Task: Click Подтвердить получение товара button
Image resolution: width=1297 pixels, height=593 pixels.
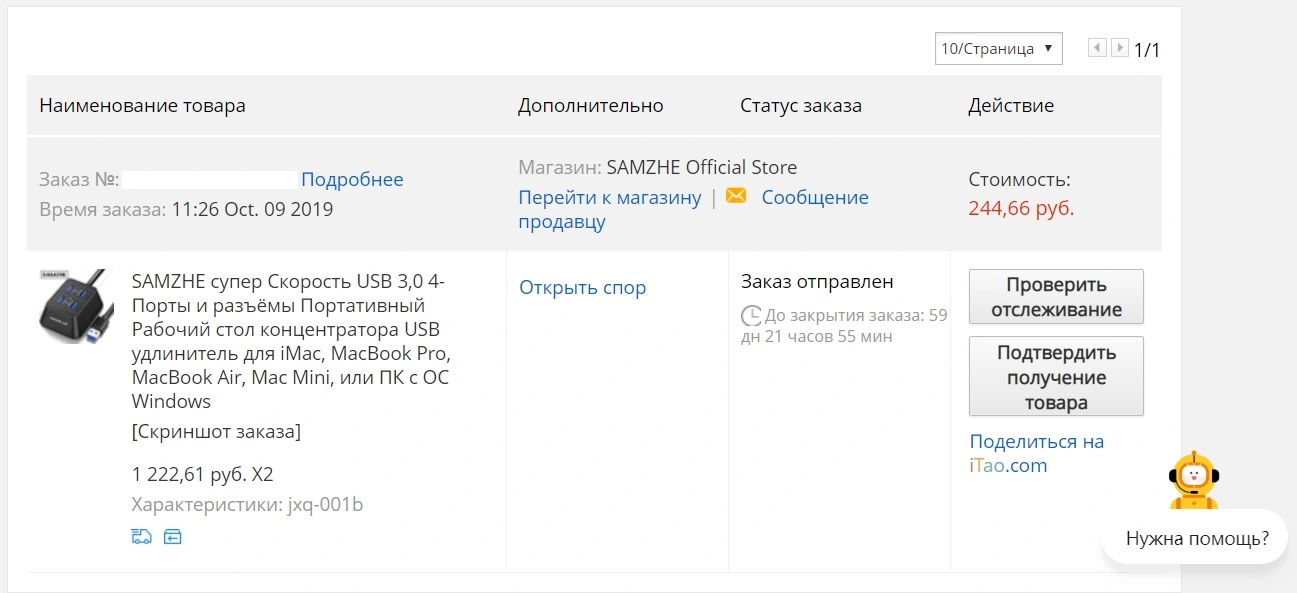Action: [1056, 377]
